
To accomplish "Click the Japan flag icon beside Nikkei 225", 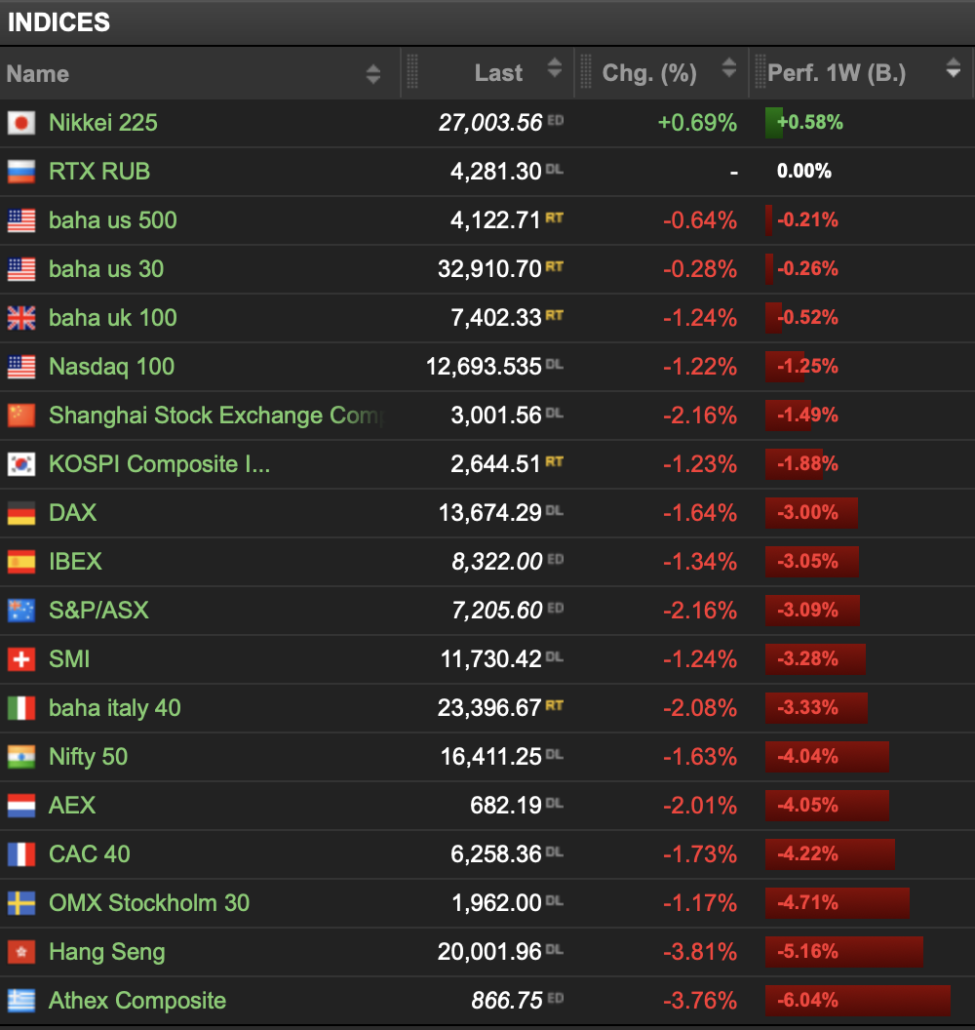I will [21, 123].
